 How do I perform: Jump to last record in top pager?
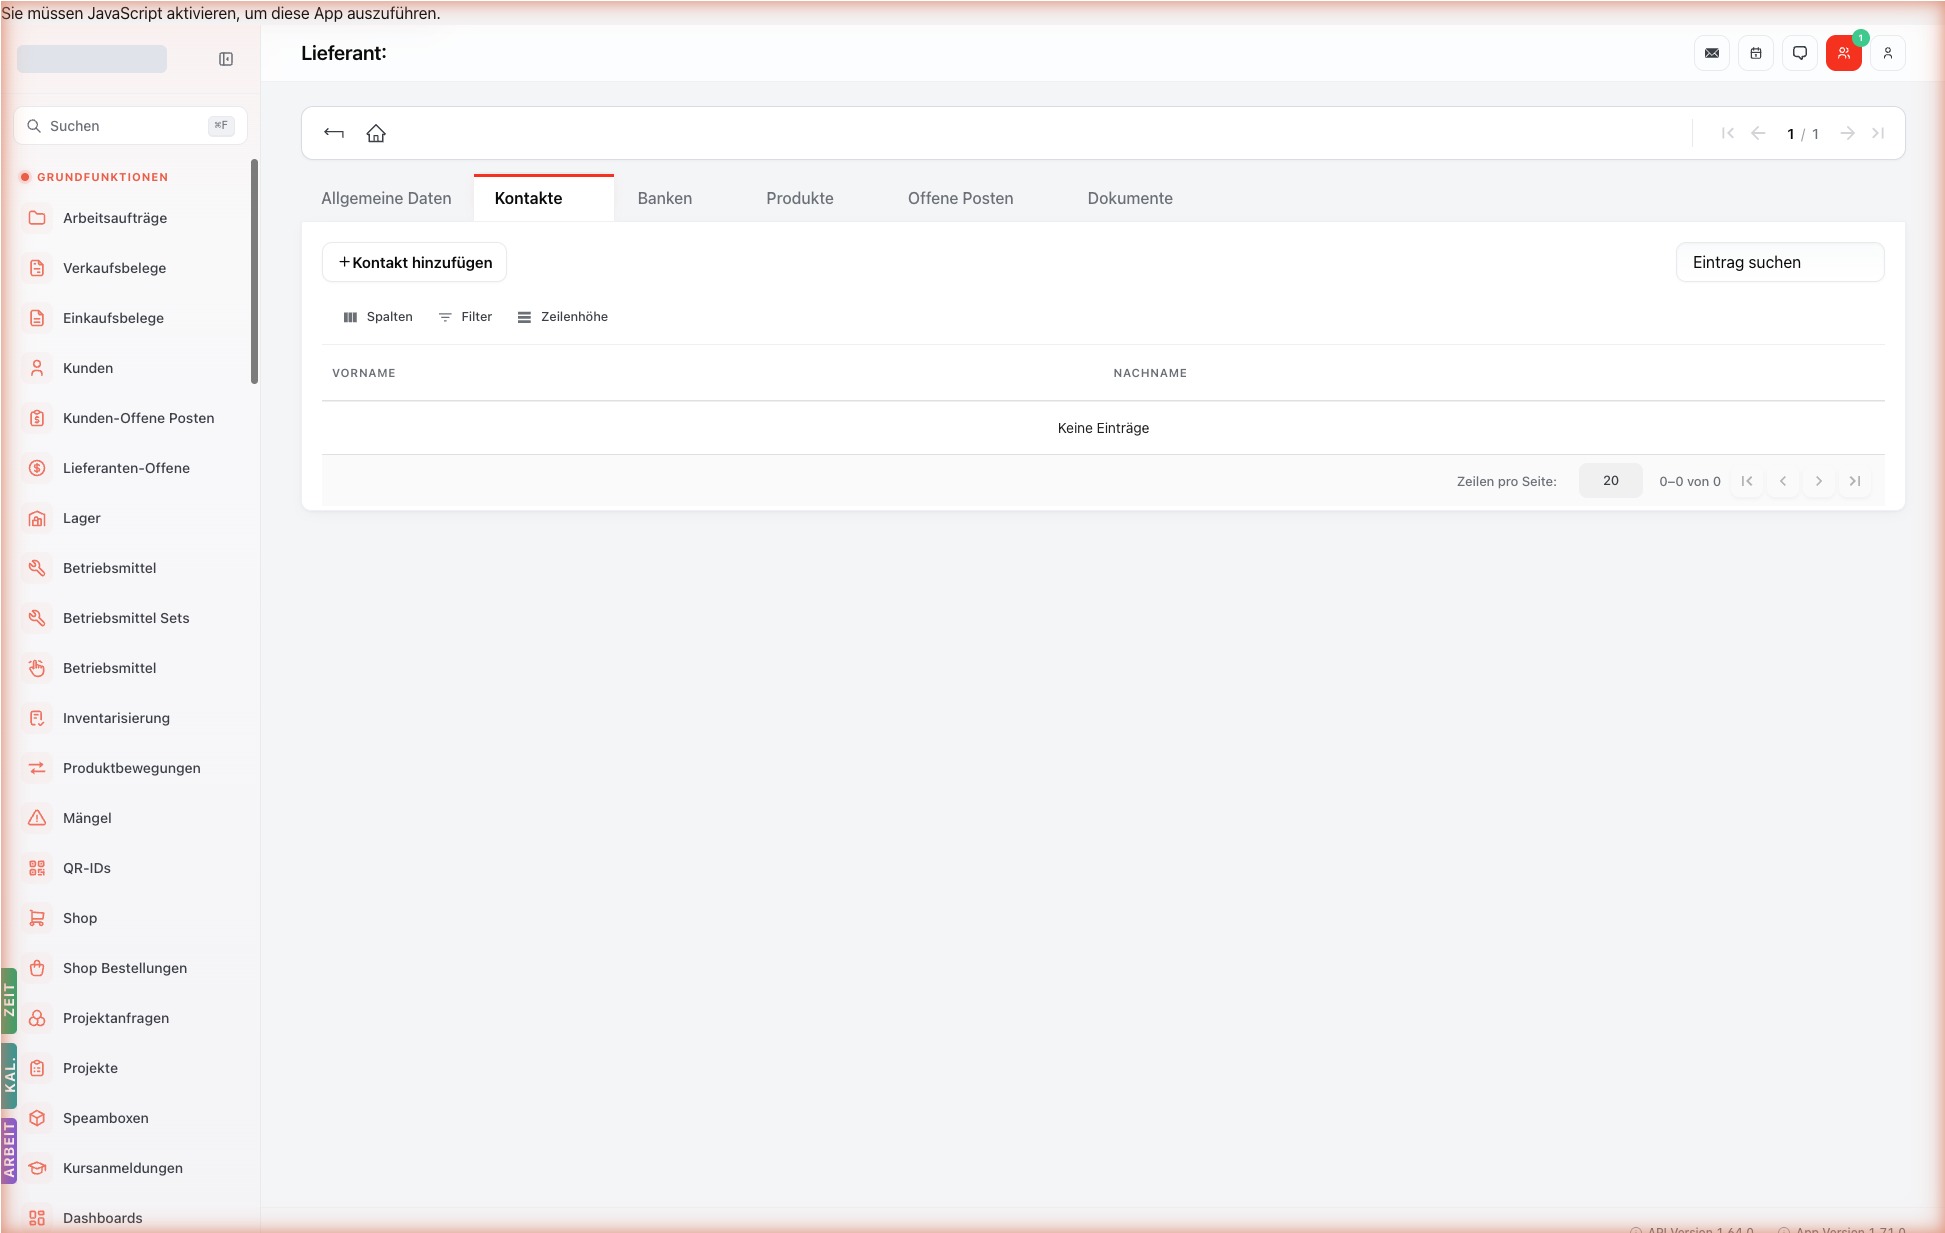coord(1878,133)
